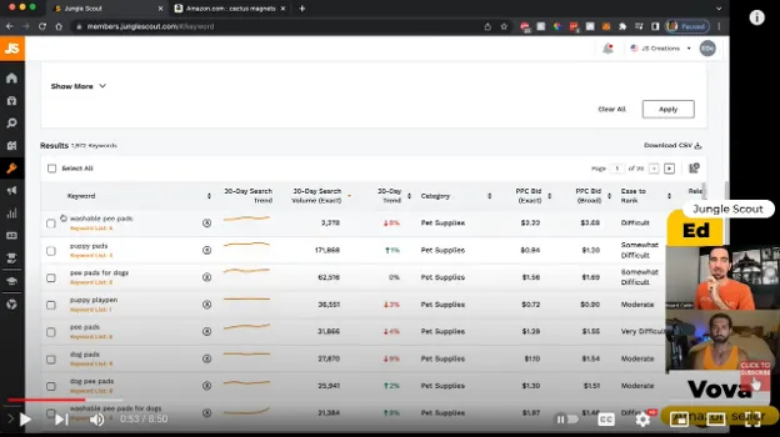Check the dog pee pads row checkbox
The image size is (780, 437).
pyautogui.click(x=51, y=386)
